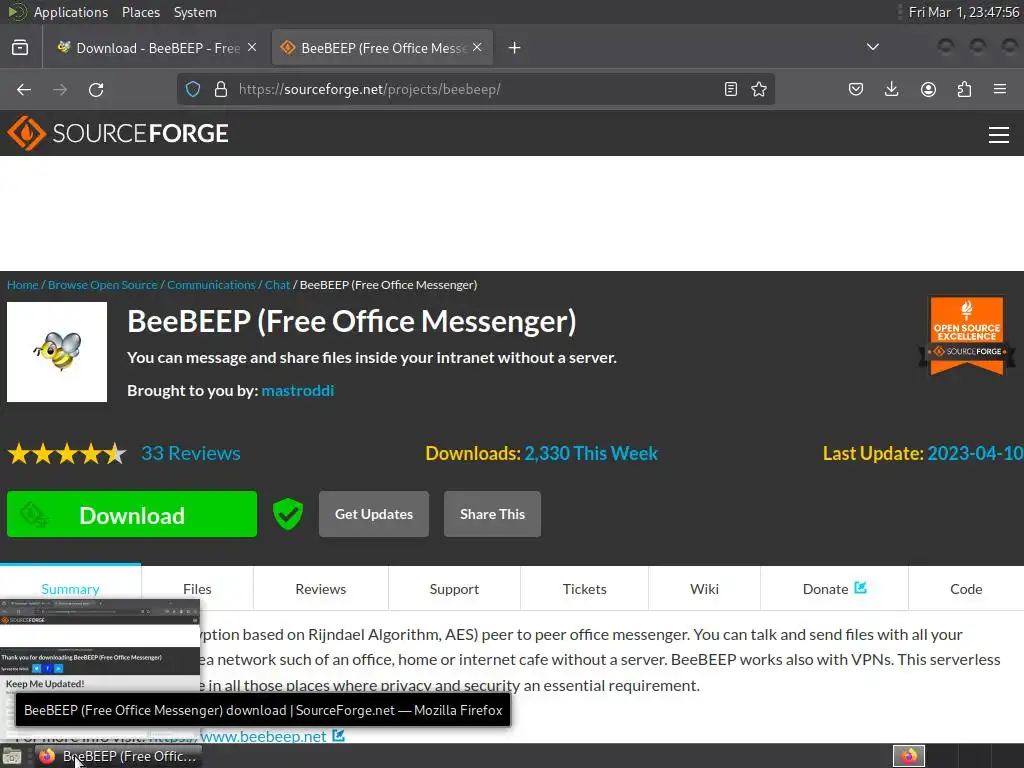Click the Share This button
Screen dimensions: 1024x768
[492, 514]
